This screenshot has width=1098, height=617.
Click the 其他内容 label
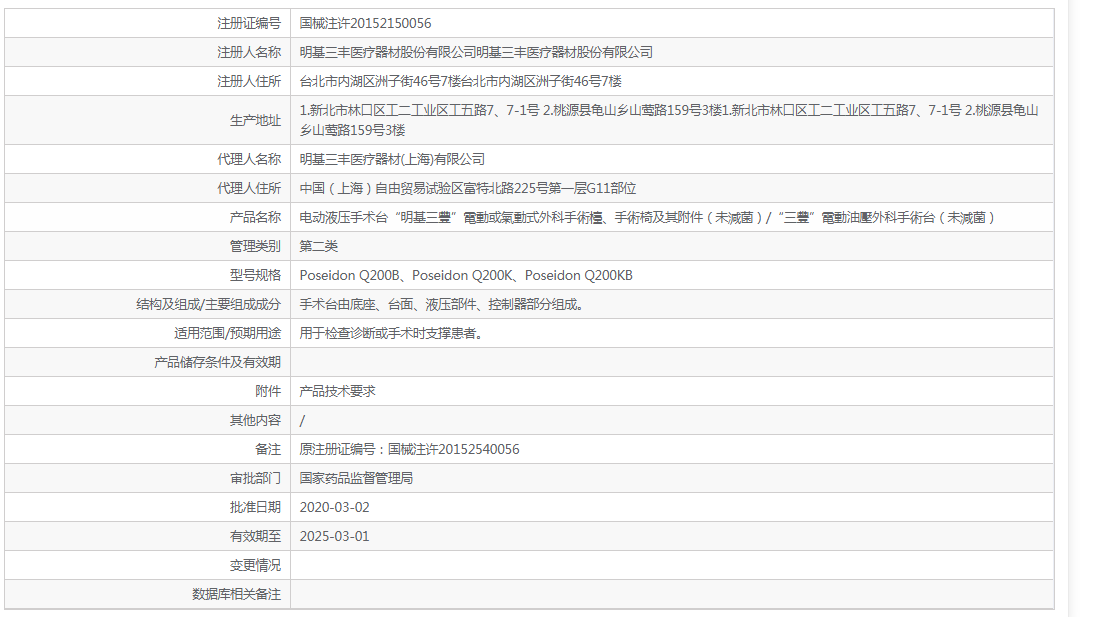click(x=255, y=420)
